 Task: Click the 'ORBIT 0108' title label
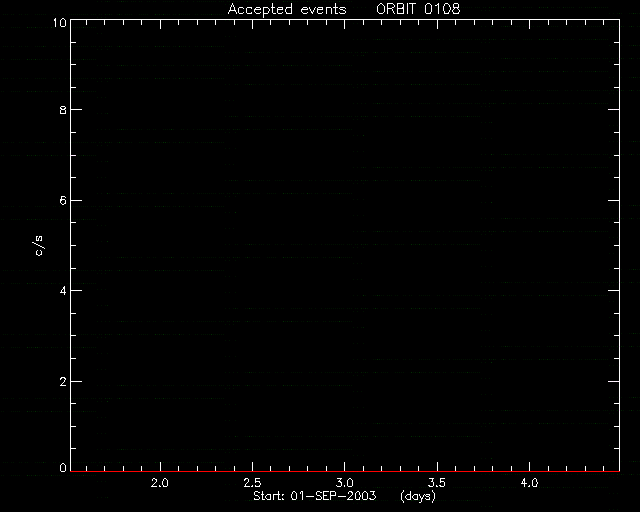click(418, 9)
